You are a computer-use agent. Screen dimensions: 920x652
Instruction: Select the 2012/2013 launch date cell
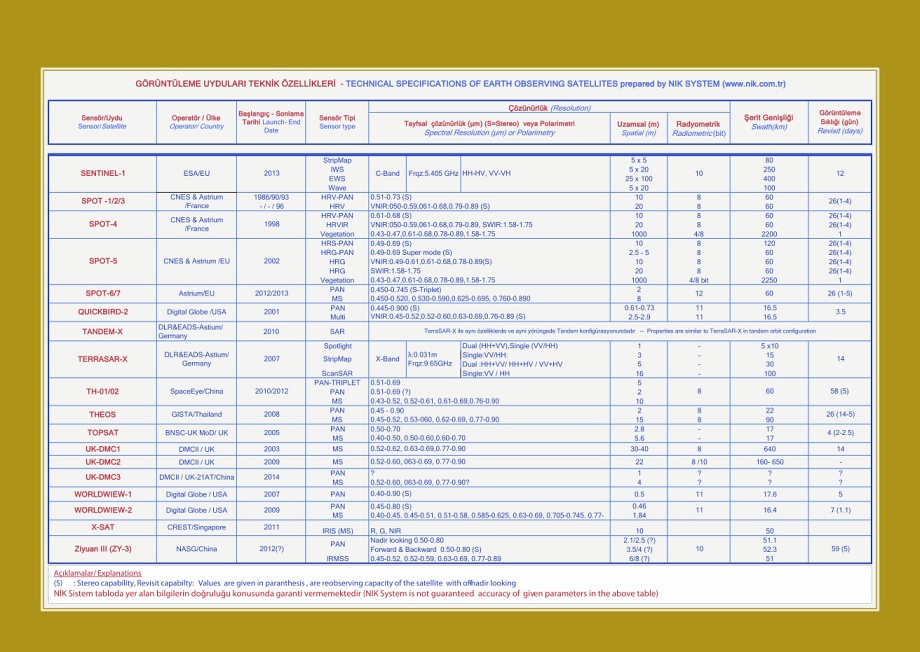tap(271, 293)
